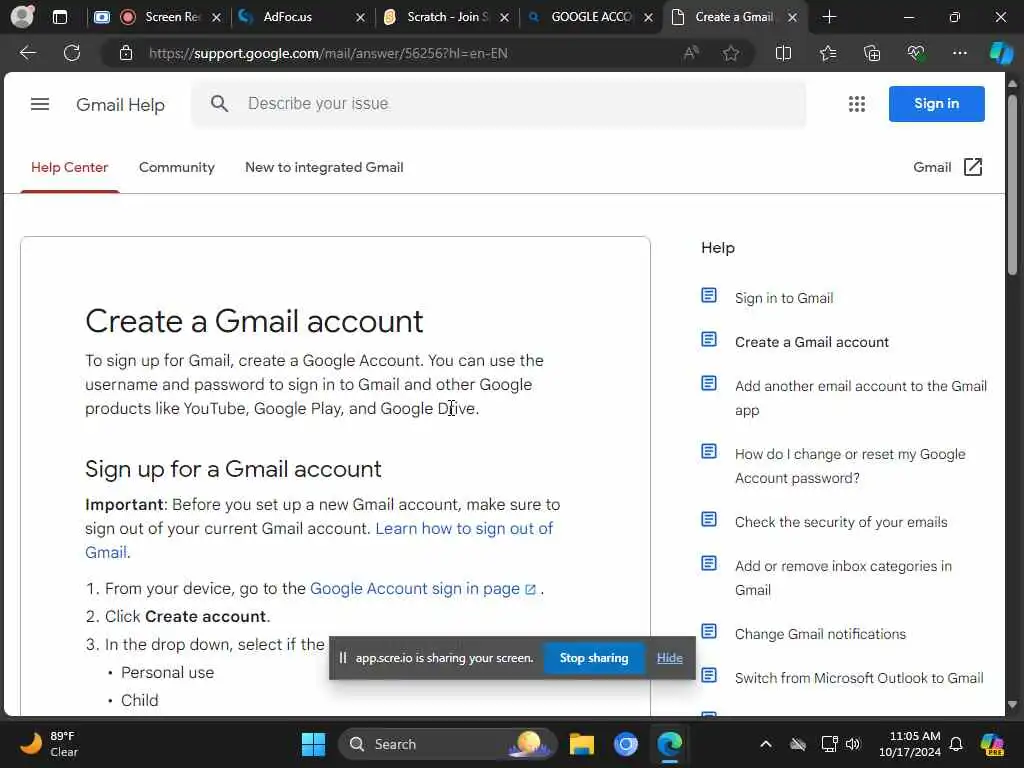
Task: Open browser Collections icon
Action: click(x=872, y=53)
